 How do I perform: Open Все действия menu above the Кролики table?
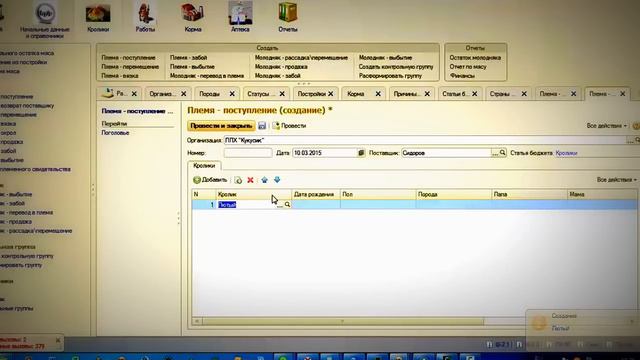click(617, 180)
